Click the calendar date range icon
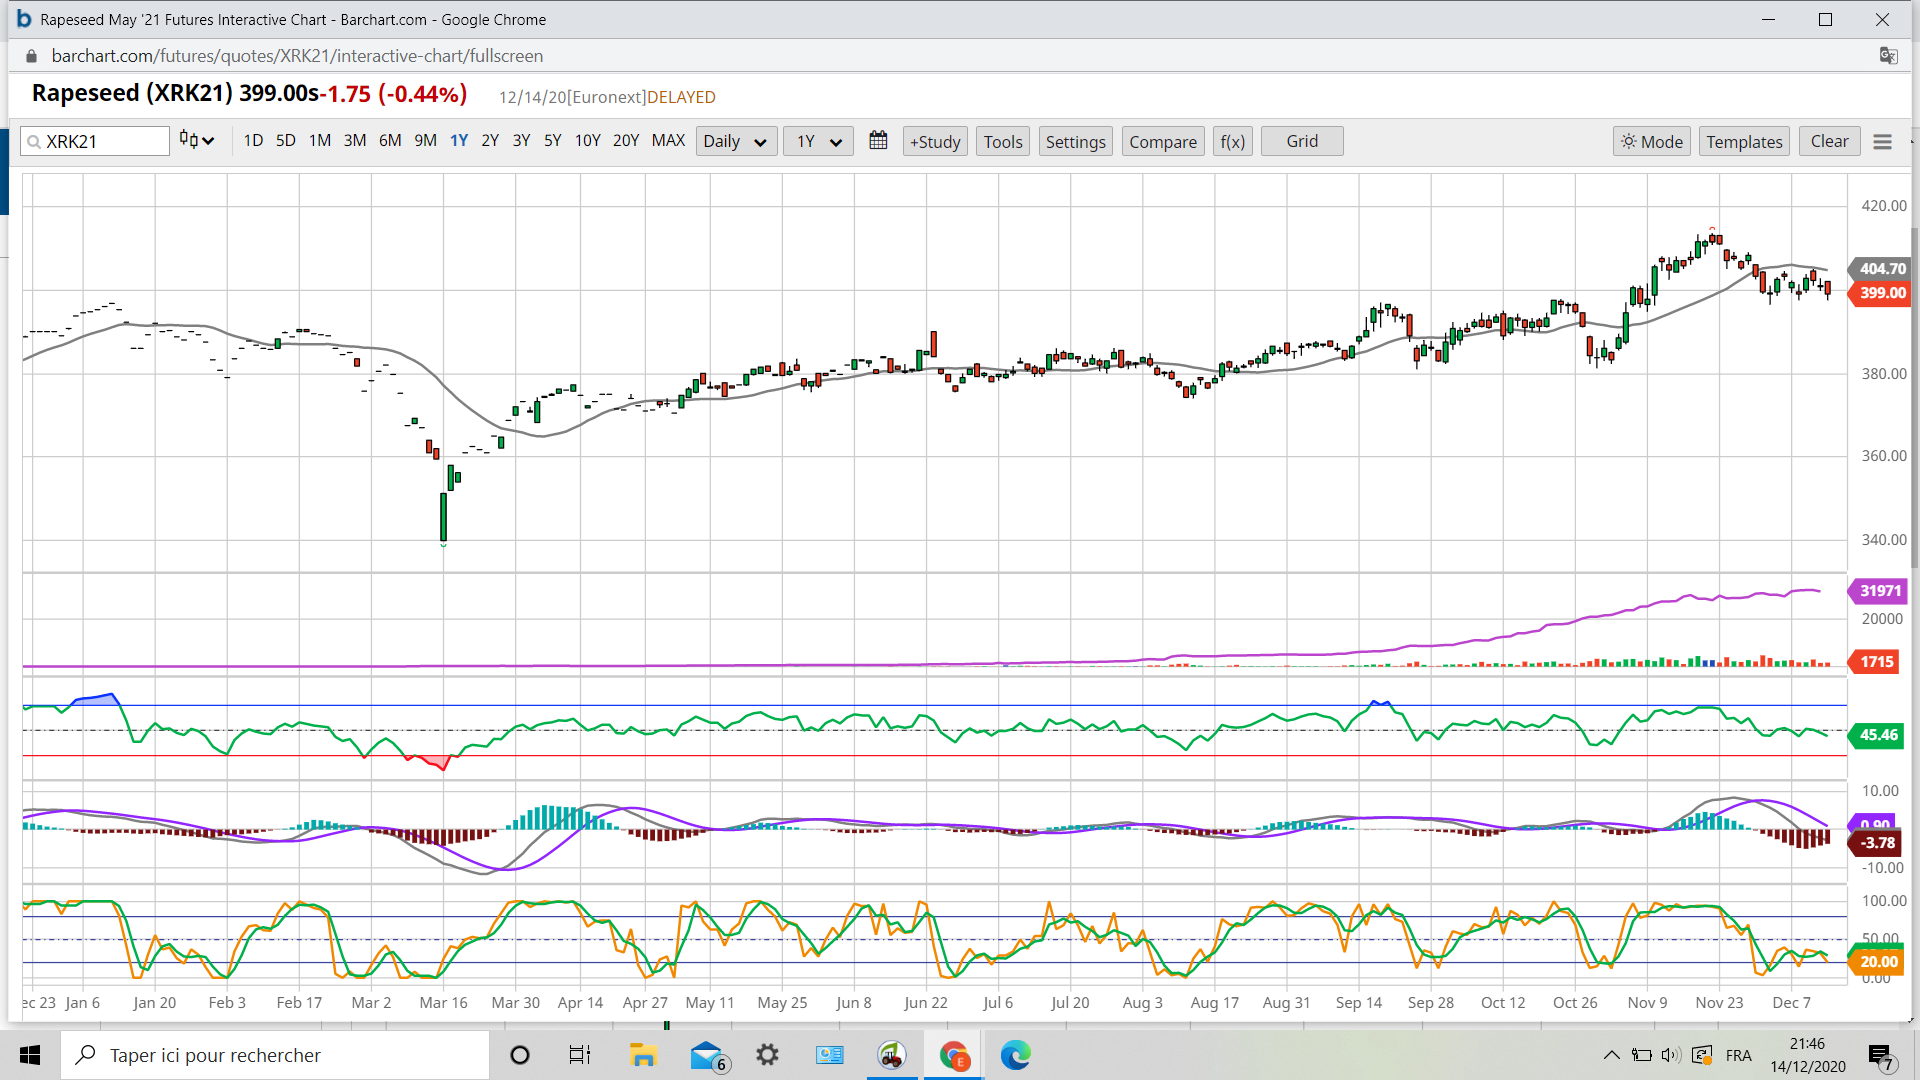Image resolution: width=1920 pixels, height=1080 pixels. [878, 141]
